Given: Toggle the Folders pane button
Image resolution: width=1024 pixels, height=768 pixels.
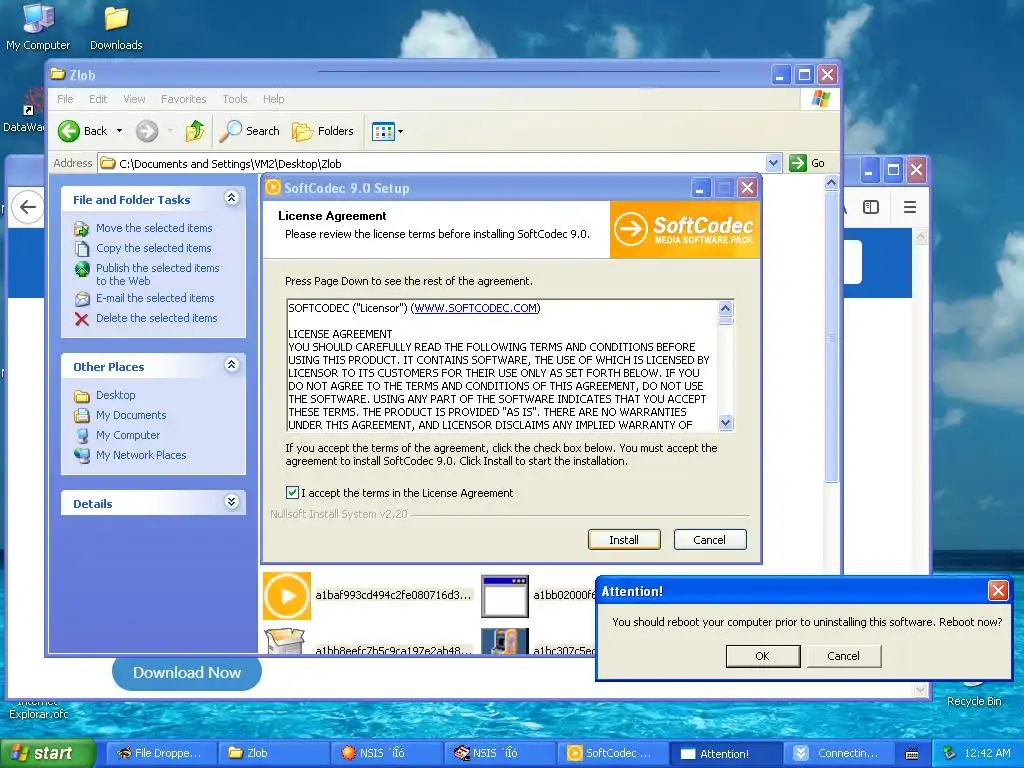Looking at the screenshot, I should click(x=323, y=131).
